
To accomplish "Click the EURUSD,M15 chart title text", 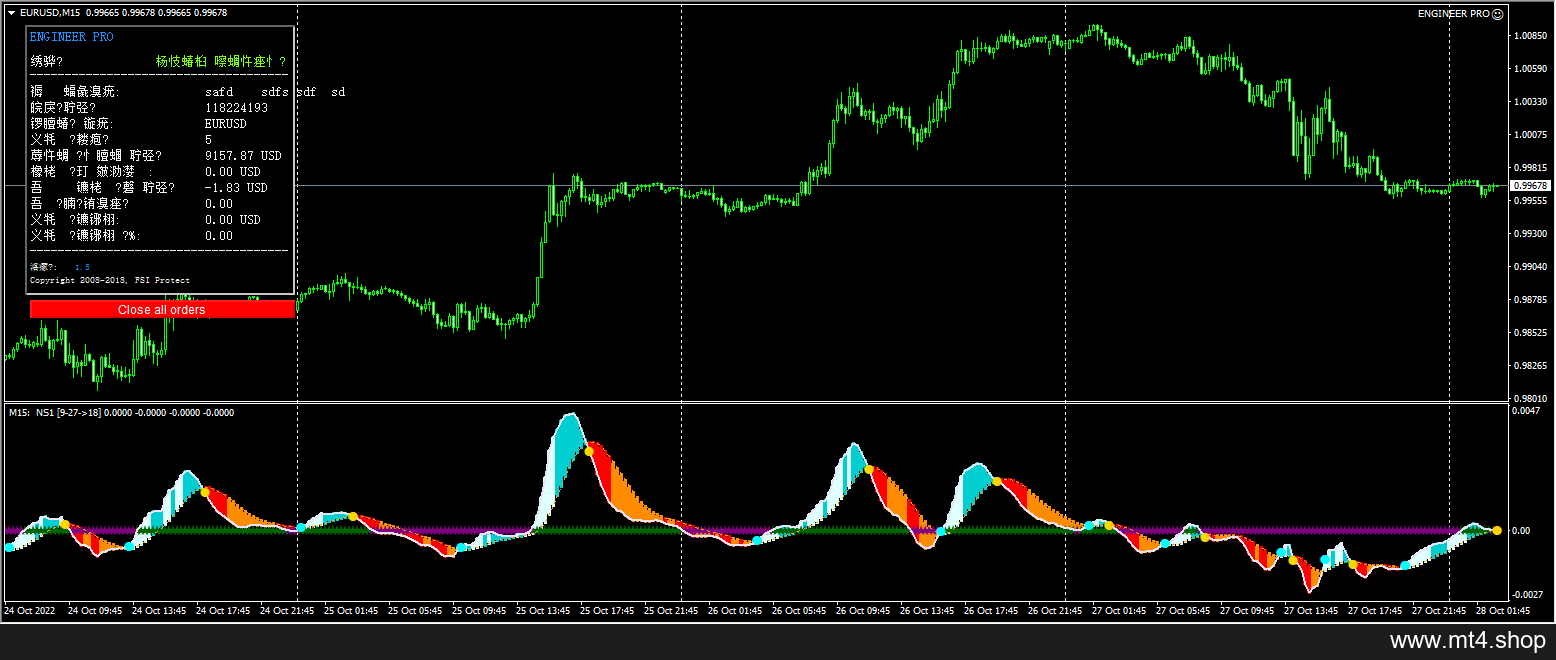I will [50, 13].
